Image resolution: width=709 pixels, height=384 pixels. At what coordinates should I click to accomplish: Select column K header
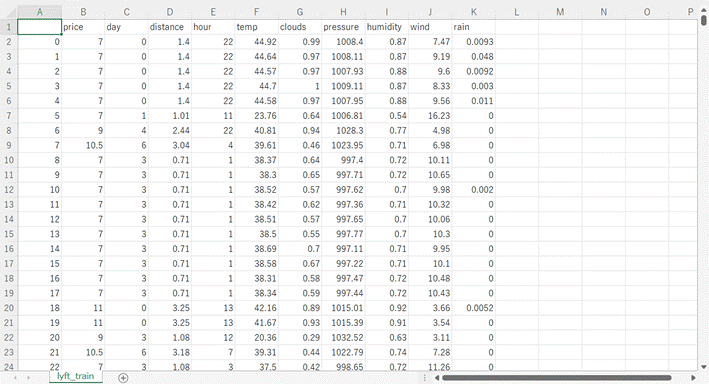474,12
